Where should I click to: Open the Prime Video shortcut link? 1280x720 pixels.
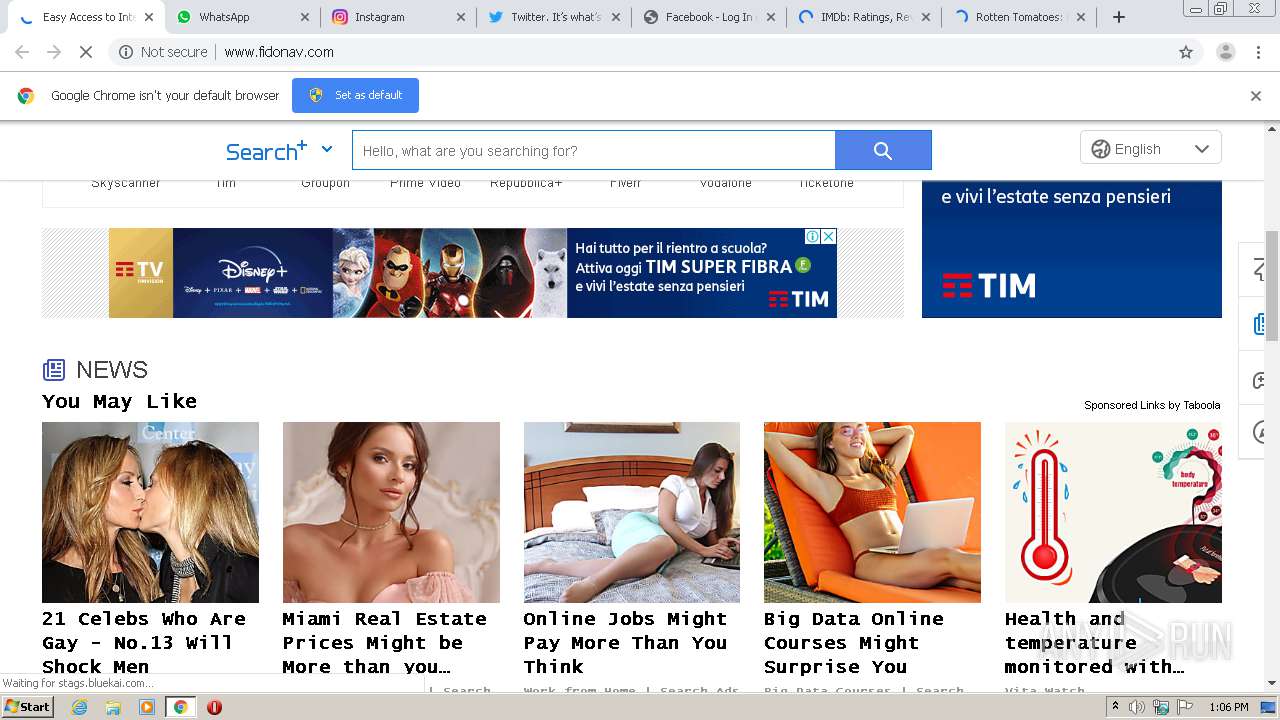(x=426, y=184)
